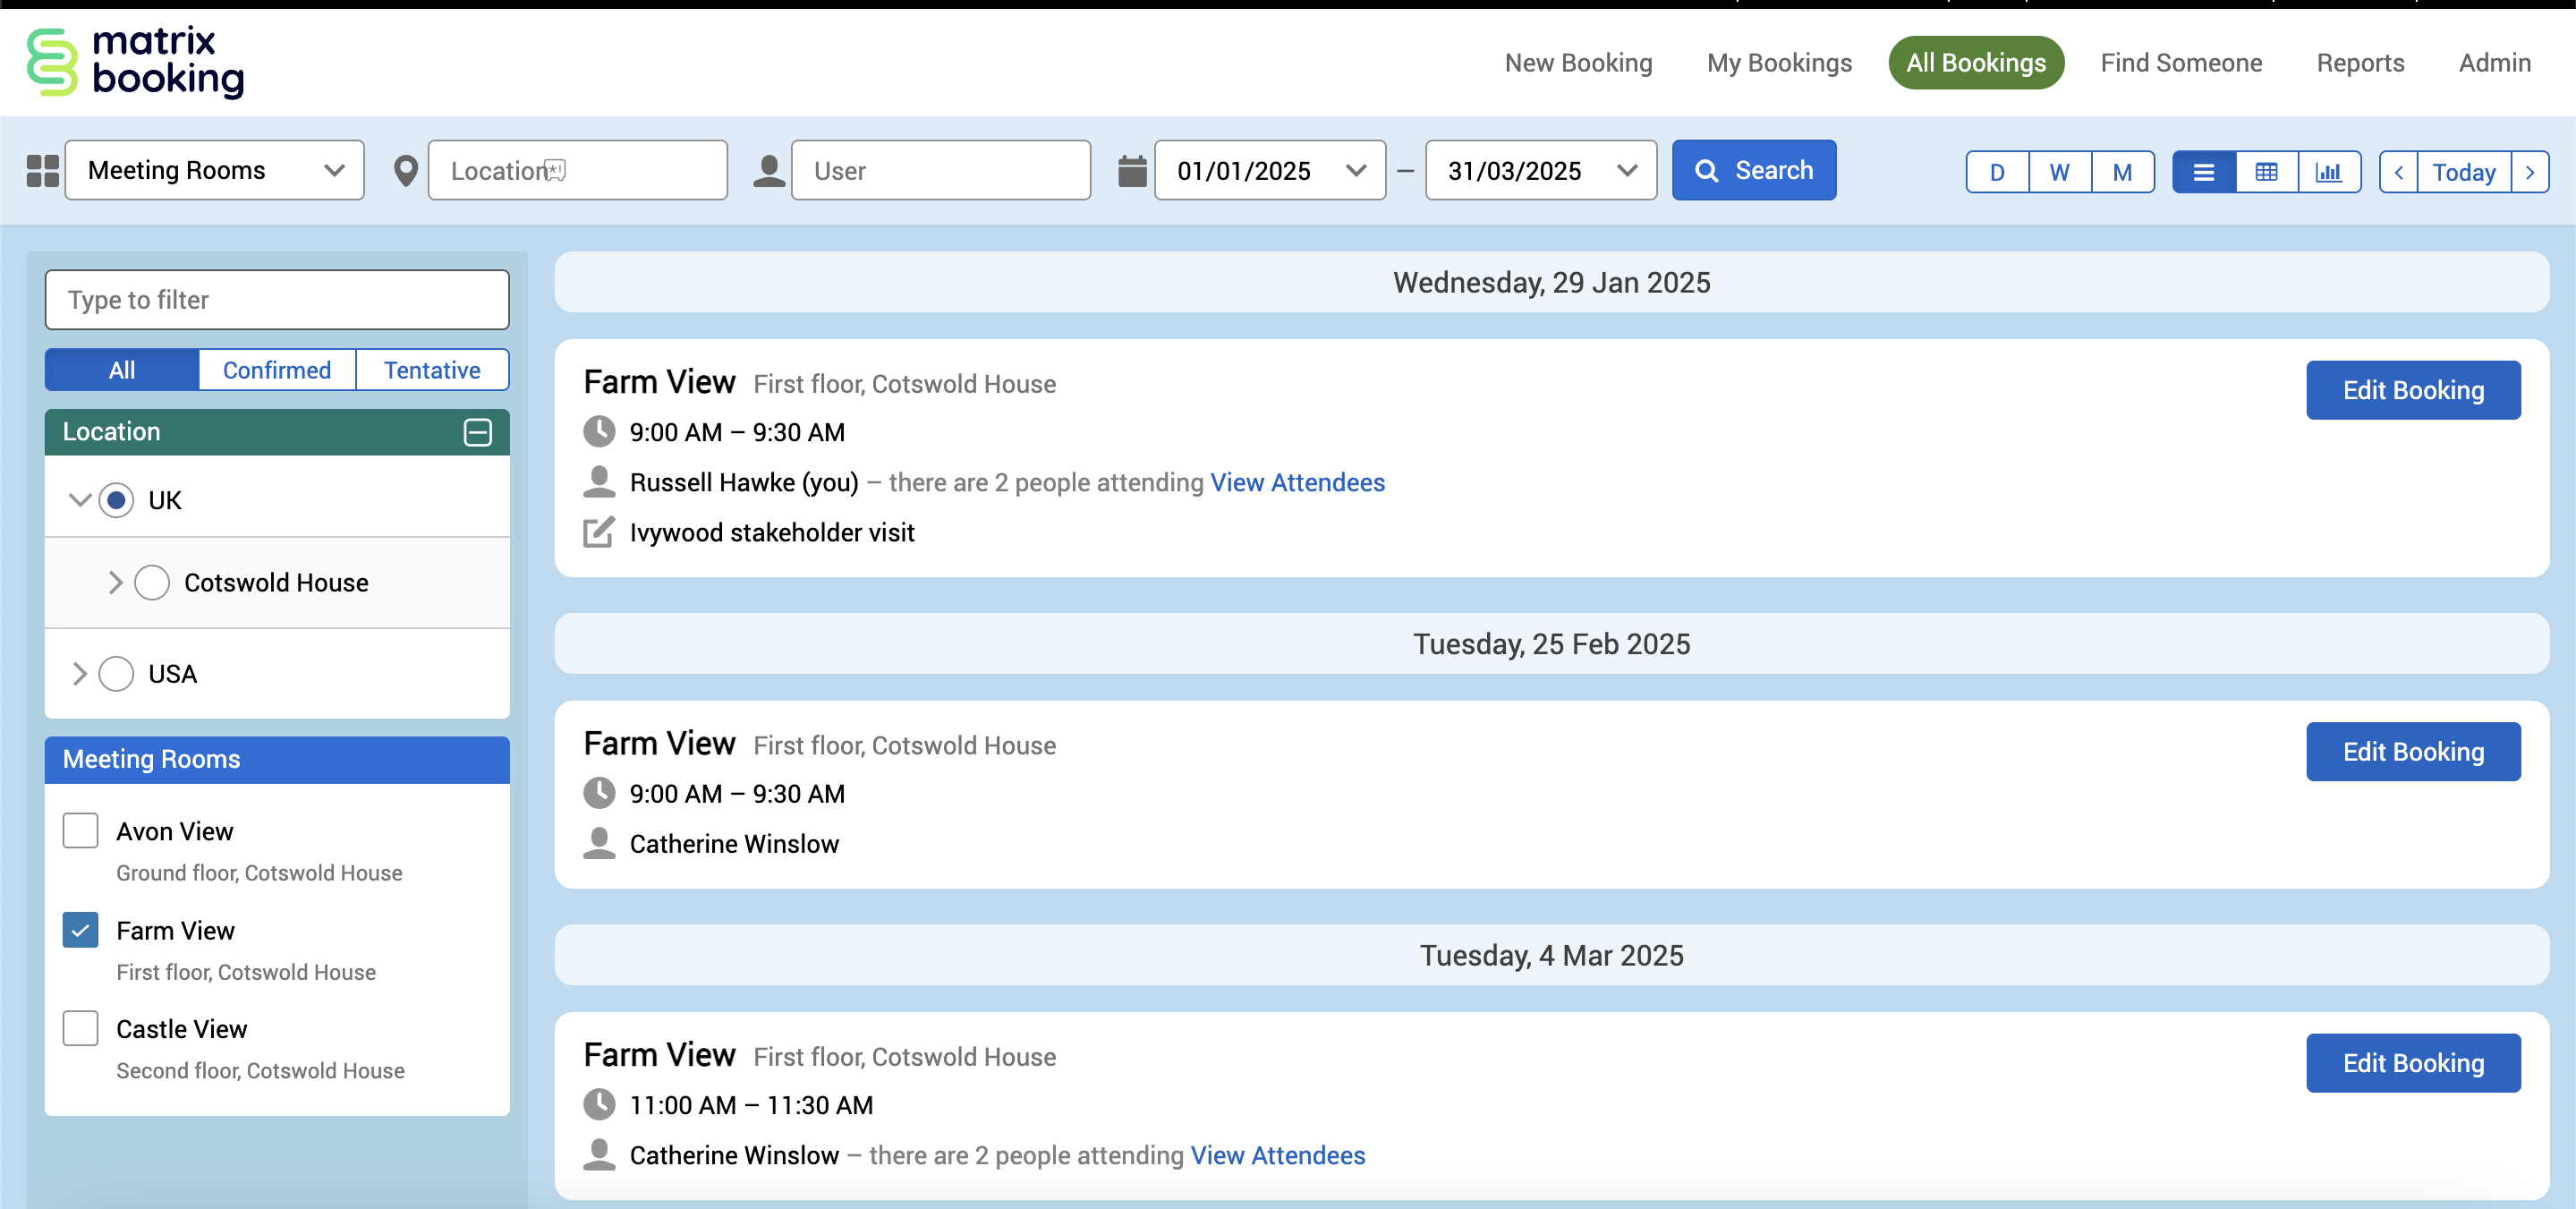Open the 31/03/2025 end date dropdown
This screenshot has width=2576, height=1209.
point(1540,171)
